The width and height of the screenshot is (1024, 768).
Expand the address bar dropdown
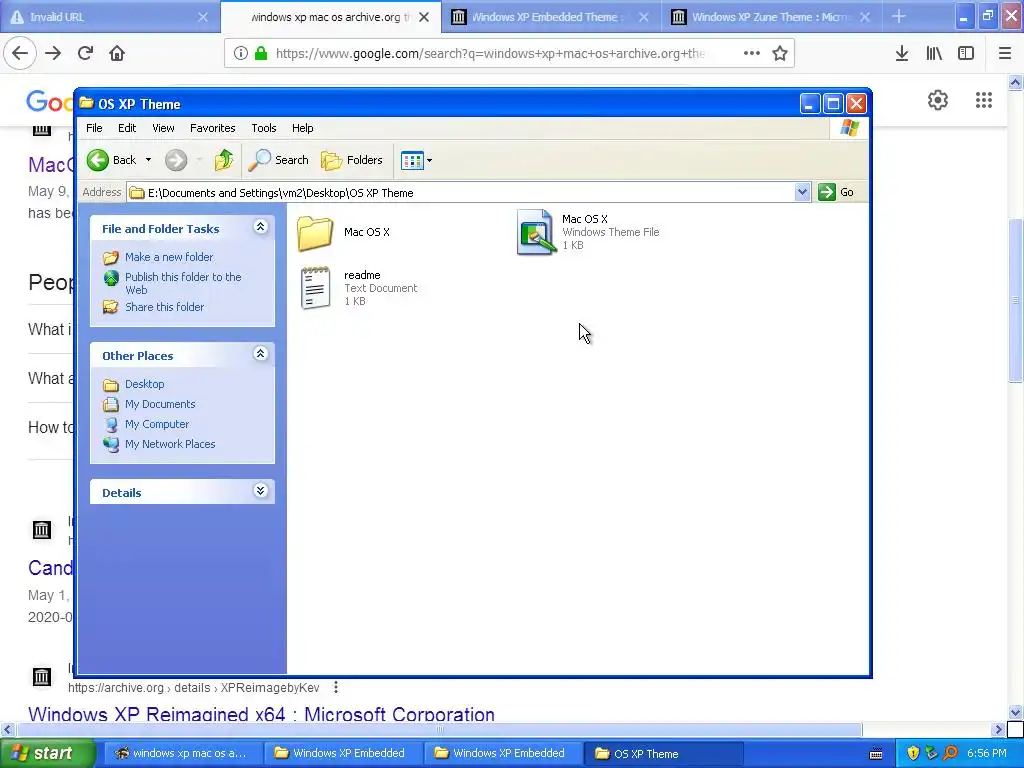pos(803,192)
